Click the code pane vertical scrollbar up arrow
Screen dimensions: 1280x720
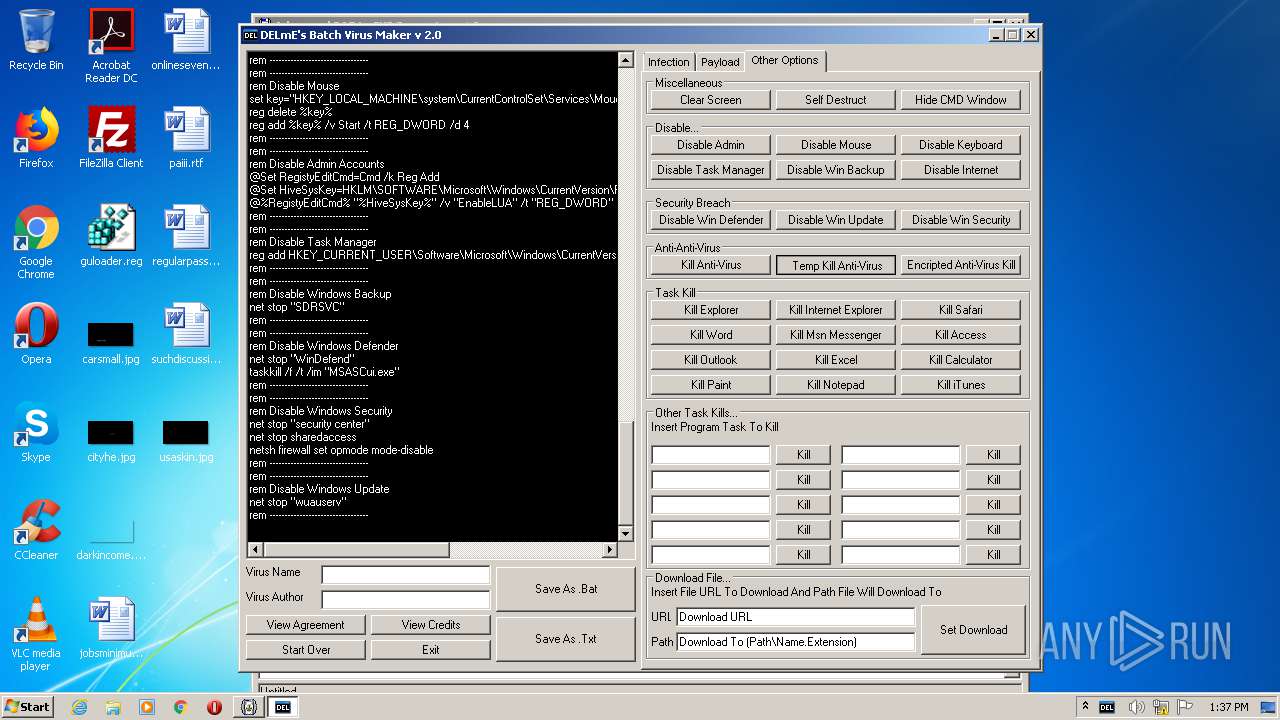[x=626, y=60]
